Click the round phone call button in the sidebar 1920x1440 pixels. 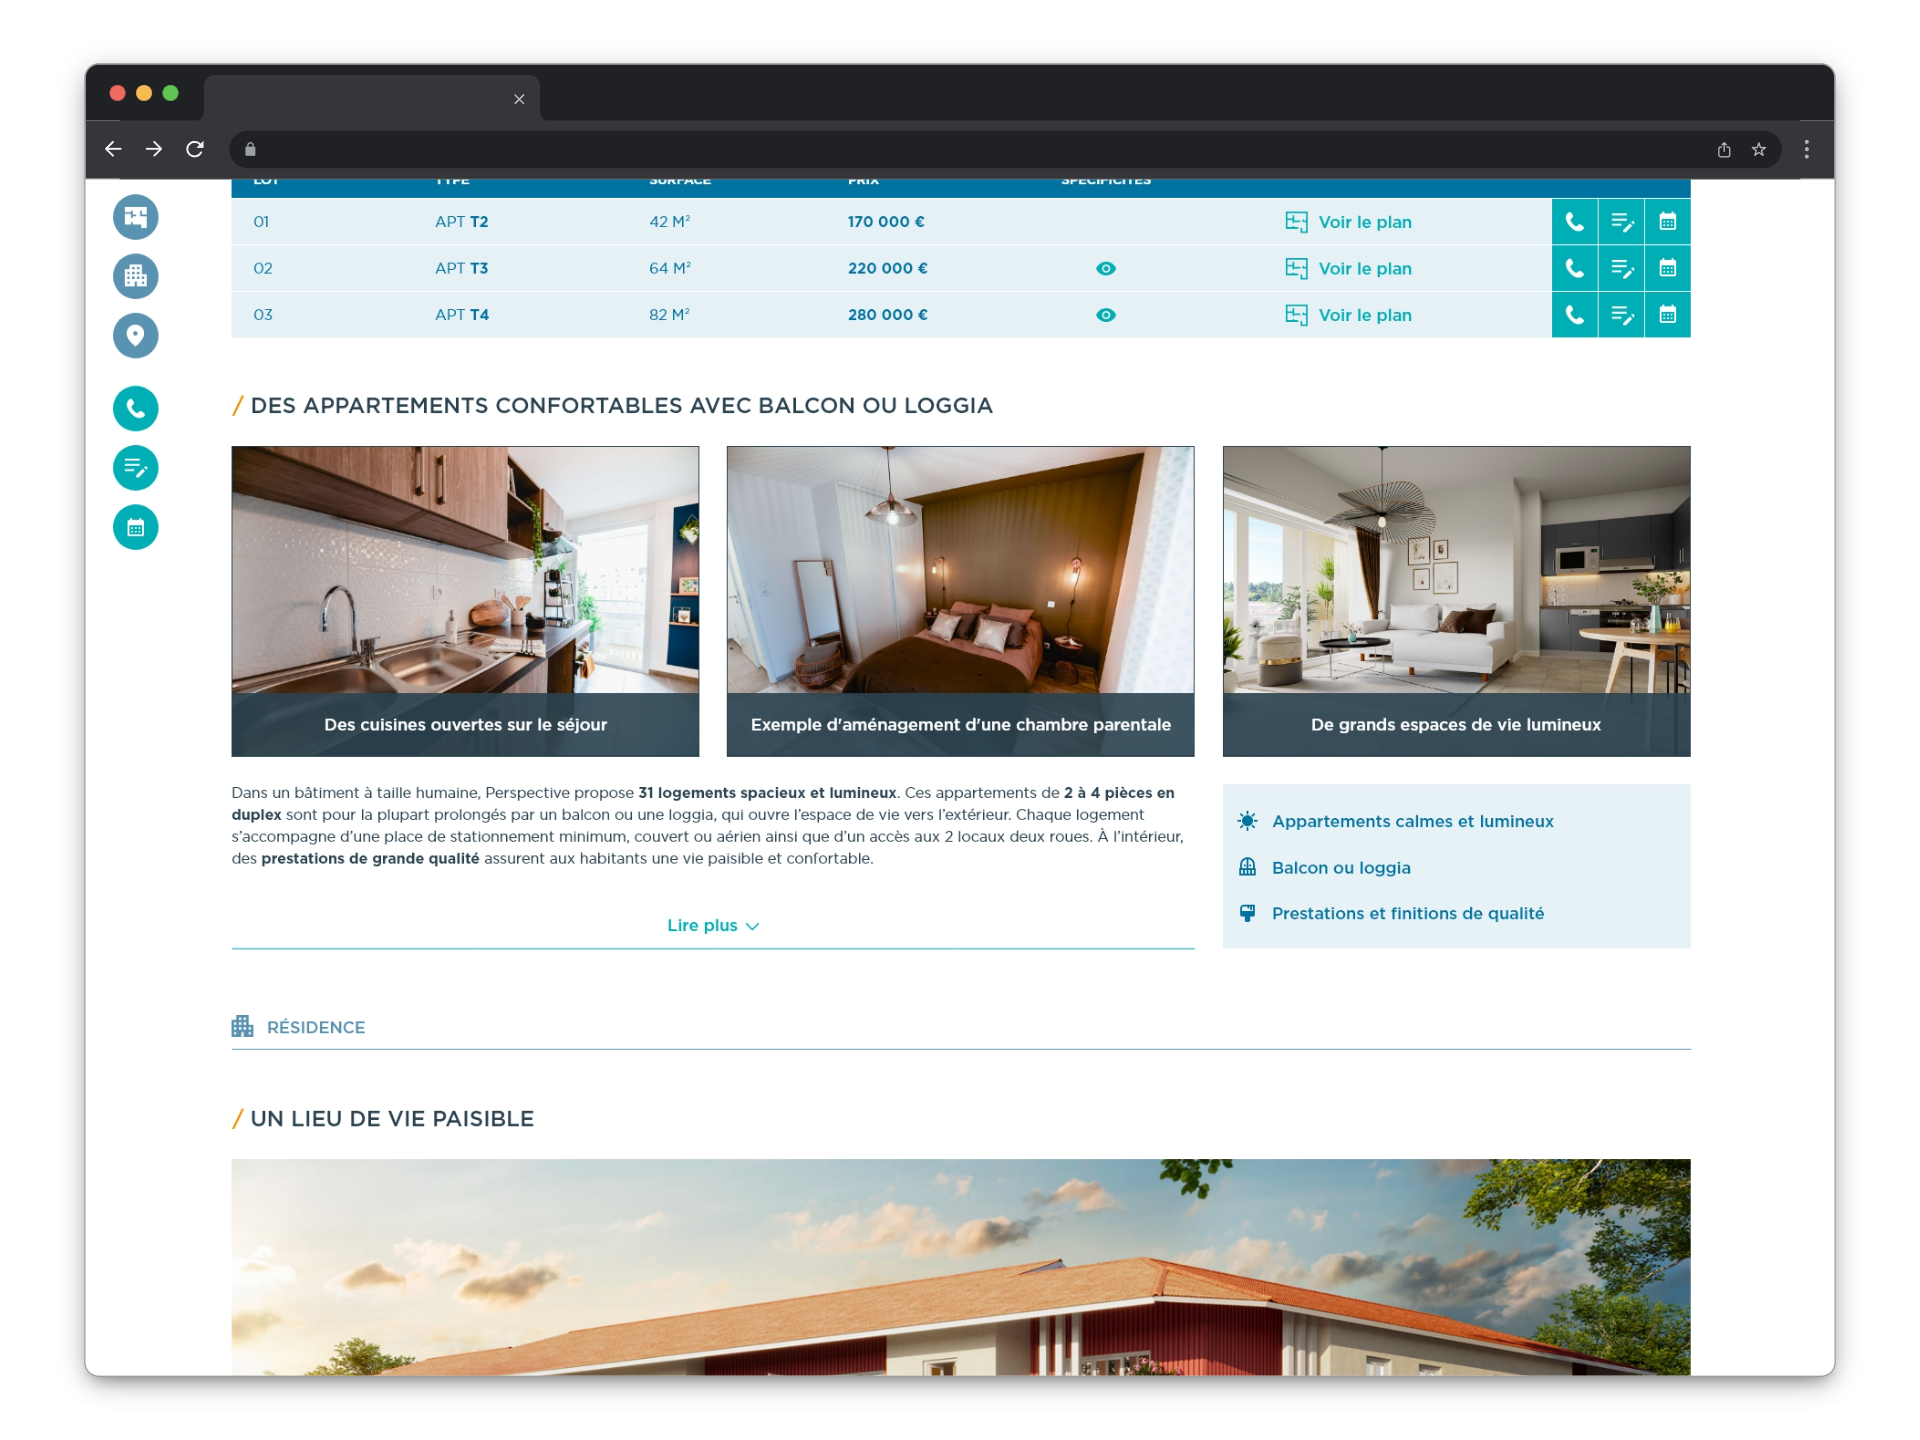(135, 409)
